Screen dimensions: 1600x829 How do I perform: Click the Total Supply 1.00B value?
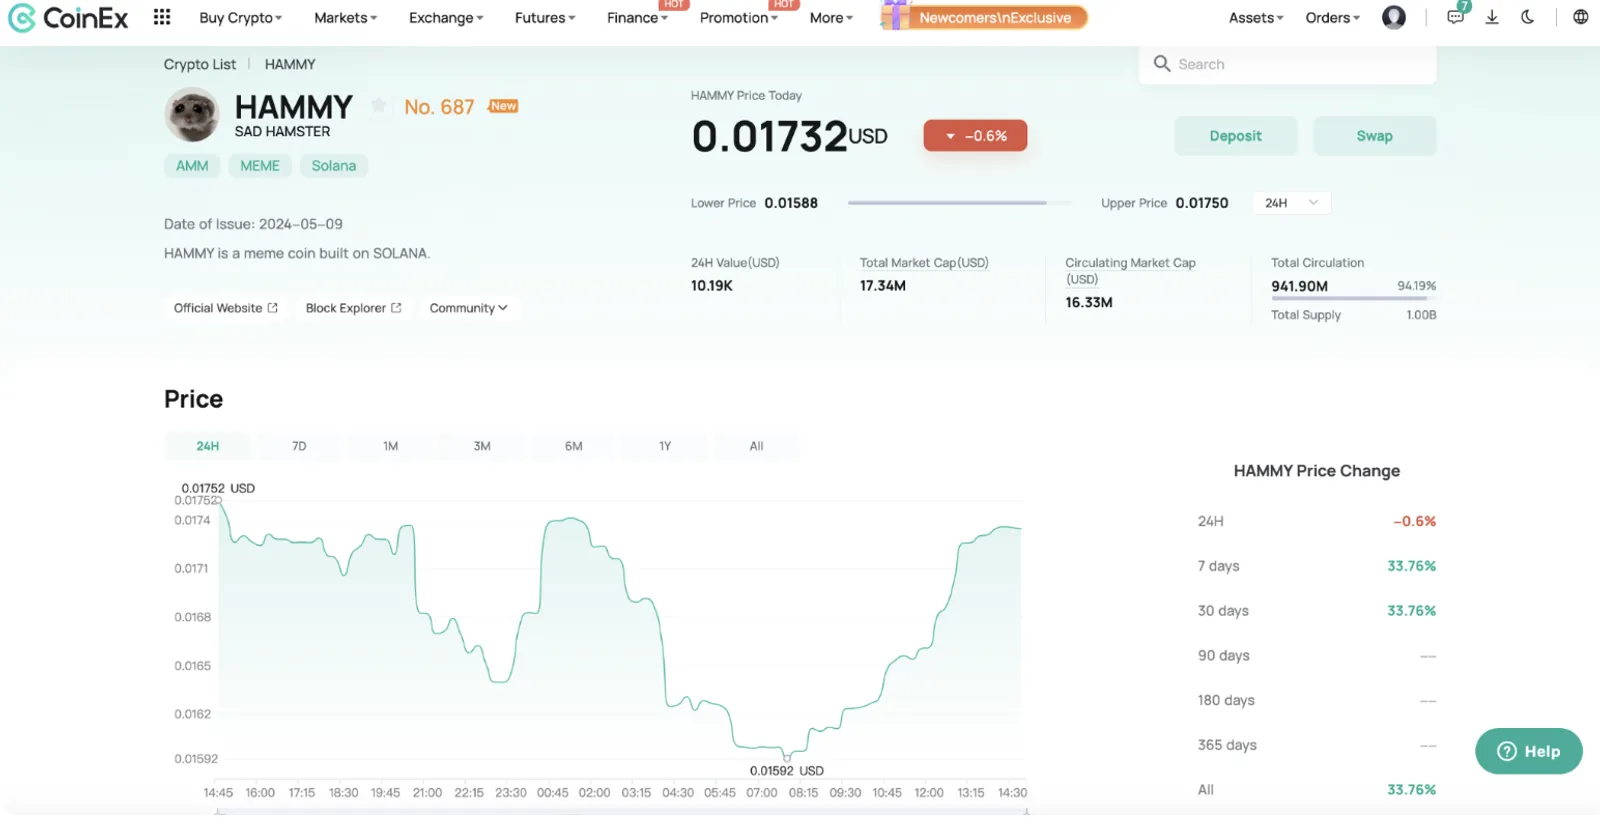(x=1421, y=315)
